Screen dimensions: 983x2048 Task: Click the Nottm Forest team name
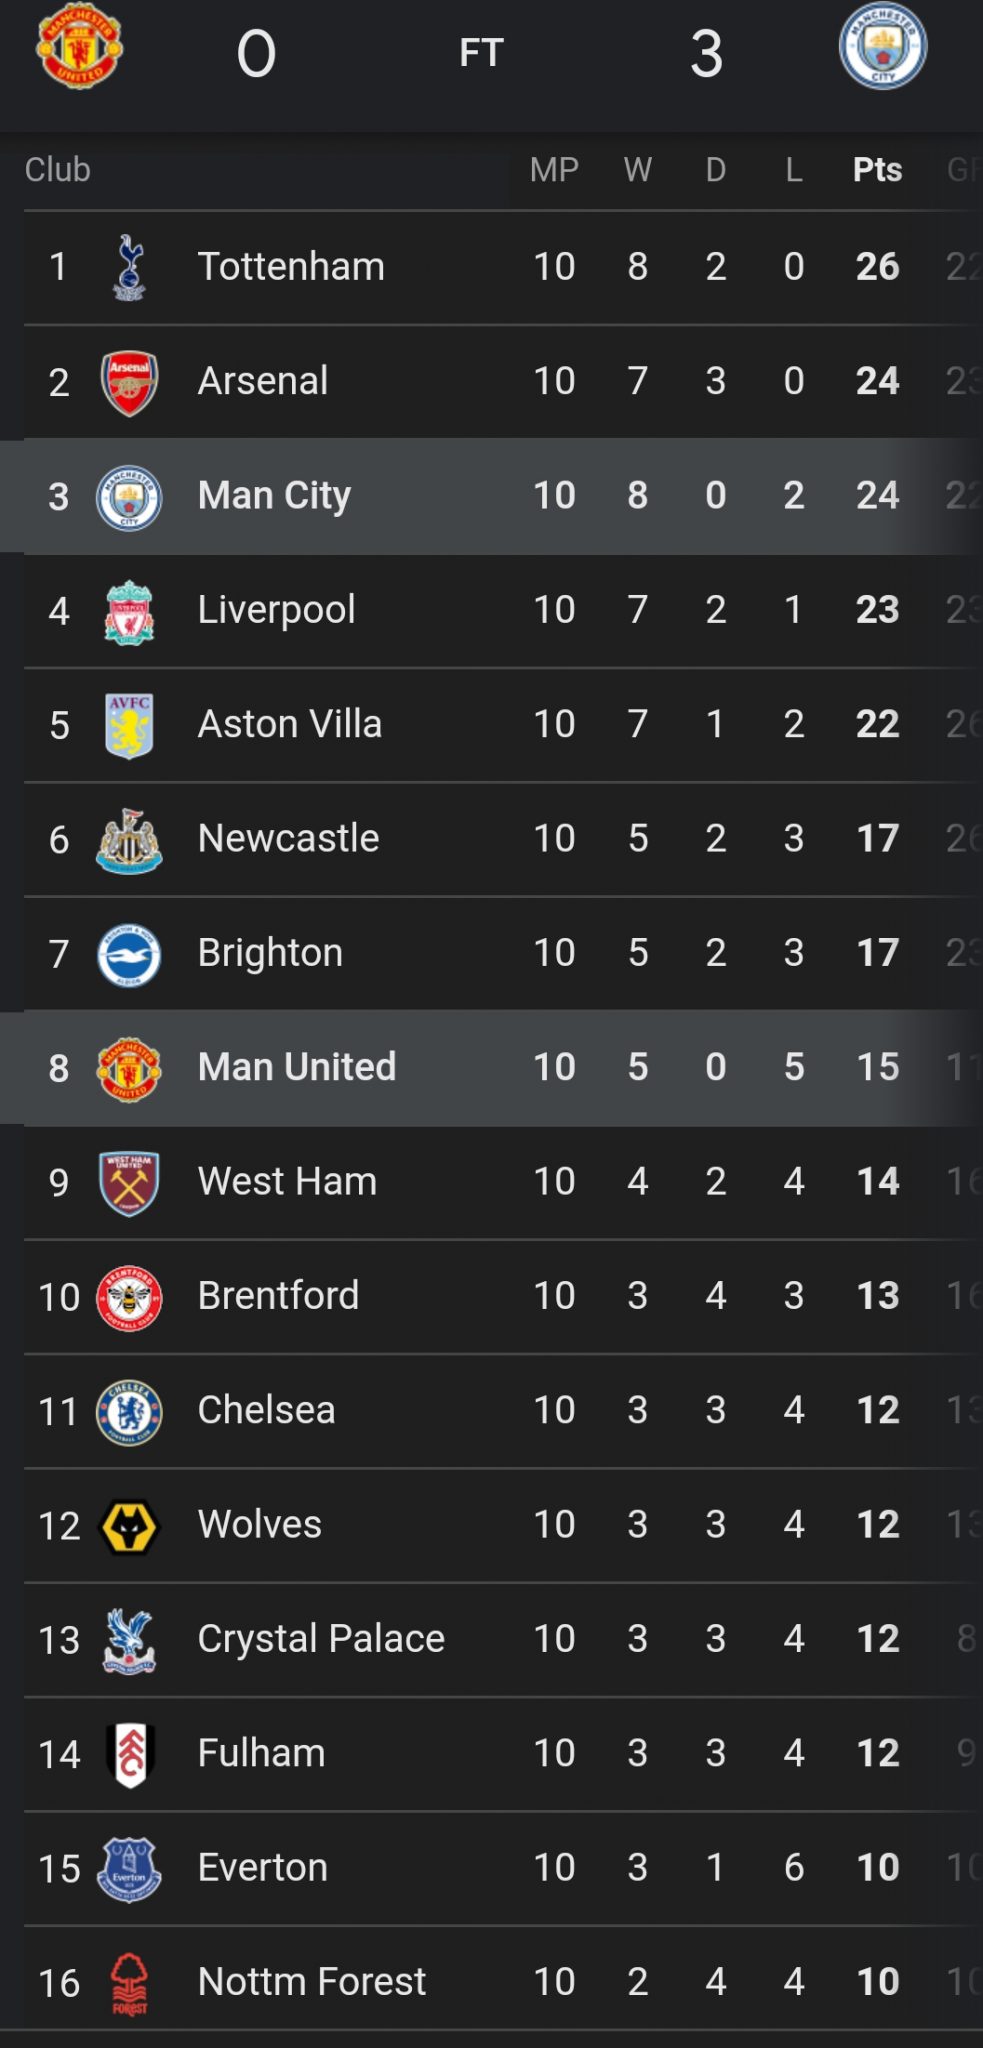pos(311,1982)
